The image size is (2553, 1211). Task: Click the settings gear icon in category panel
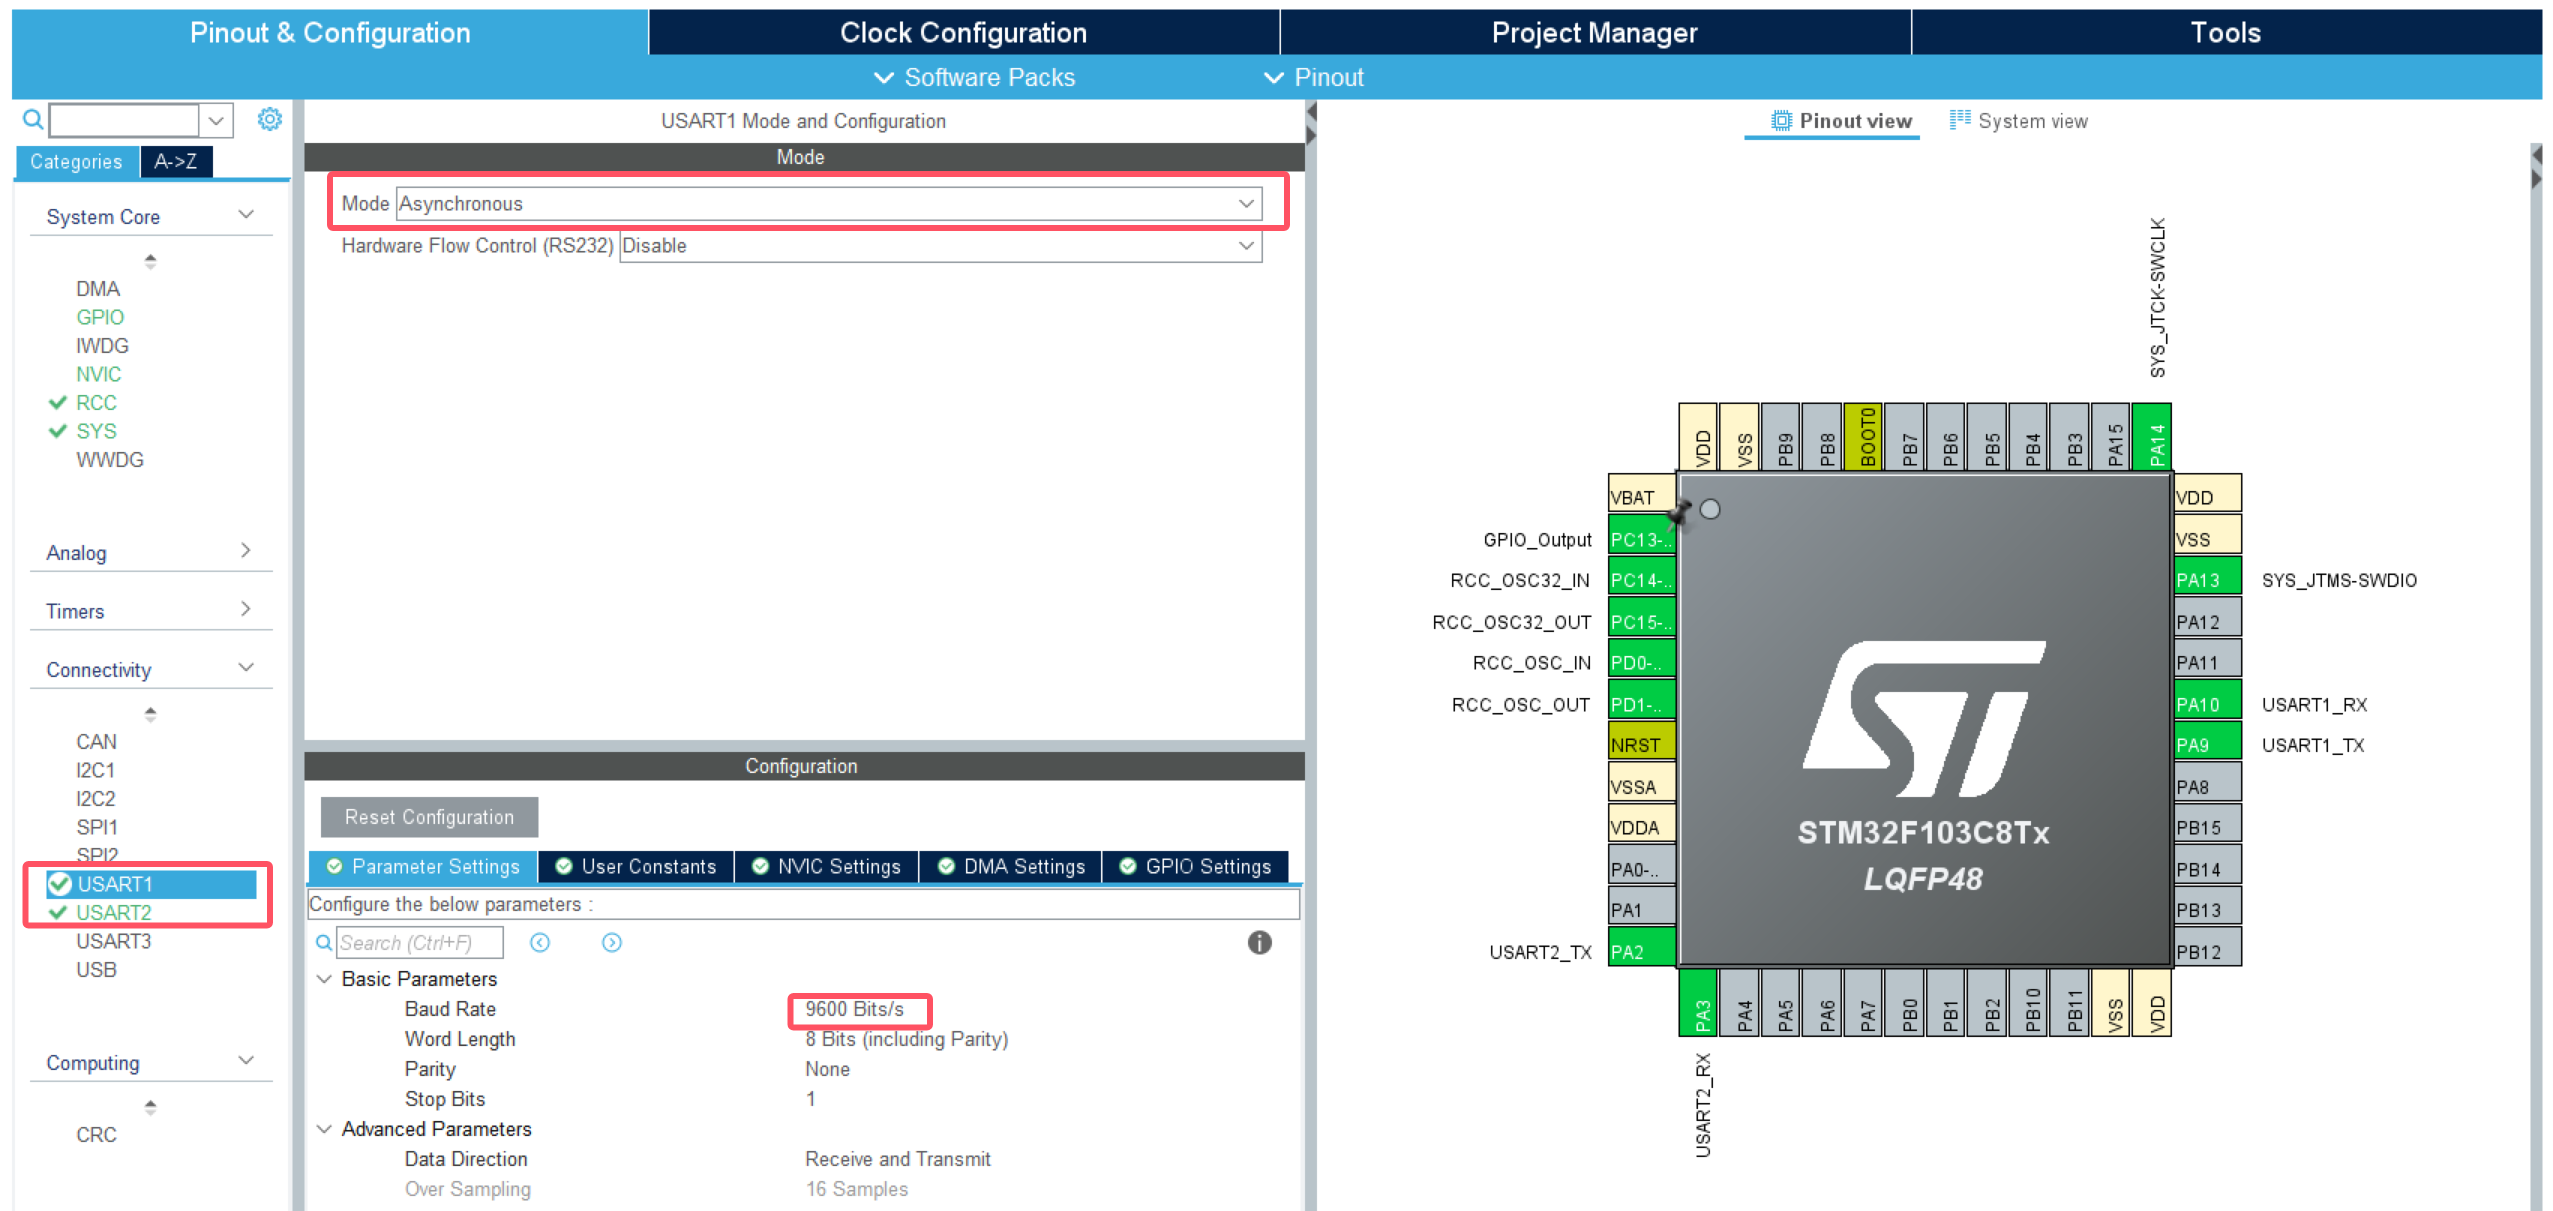[269, 120]
